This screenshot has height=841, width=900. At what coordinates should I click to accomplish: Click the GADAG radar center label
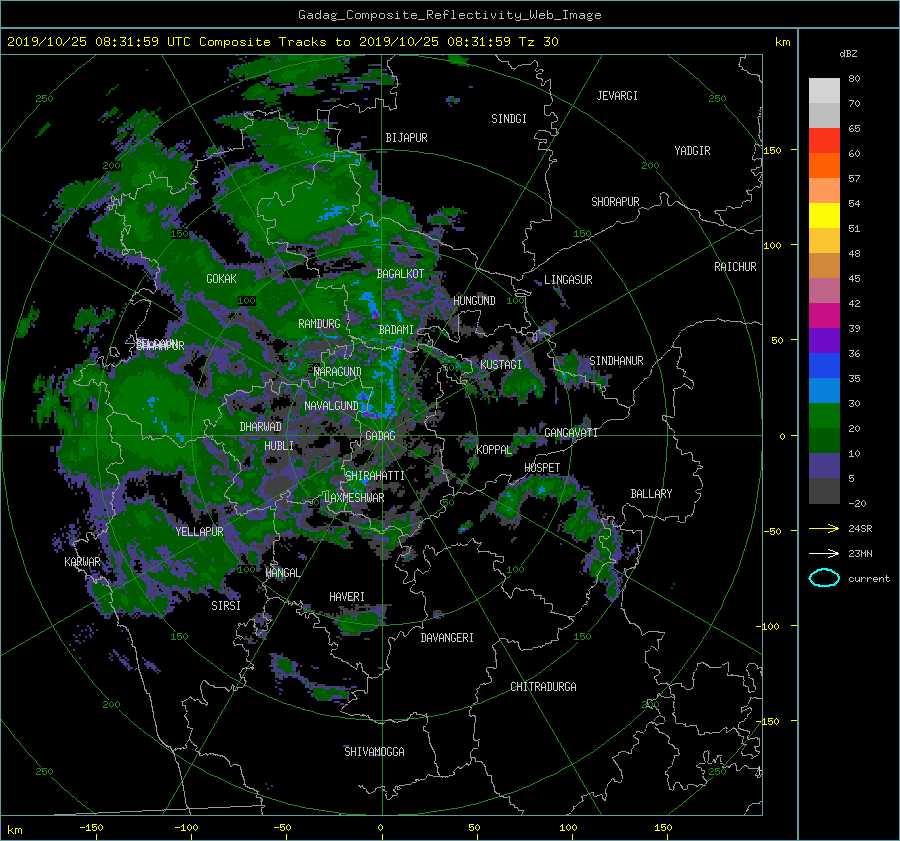(380, 436)
